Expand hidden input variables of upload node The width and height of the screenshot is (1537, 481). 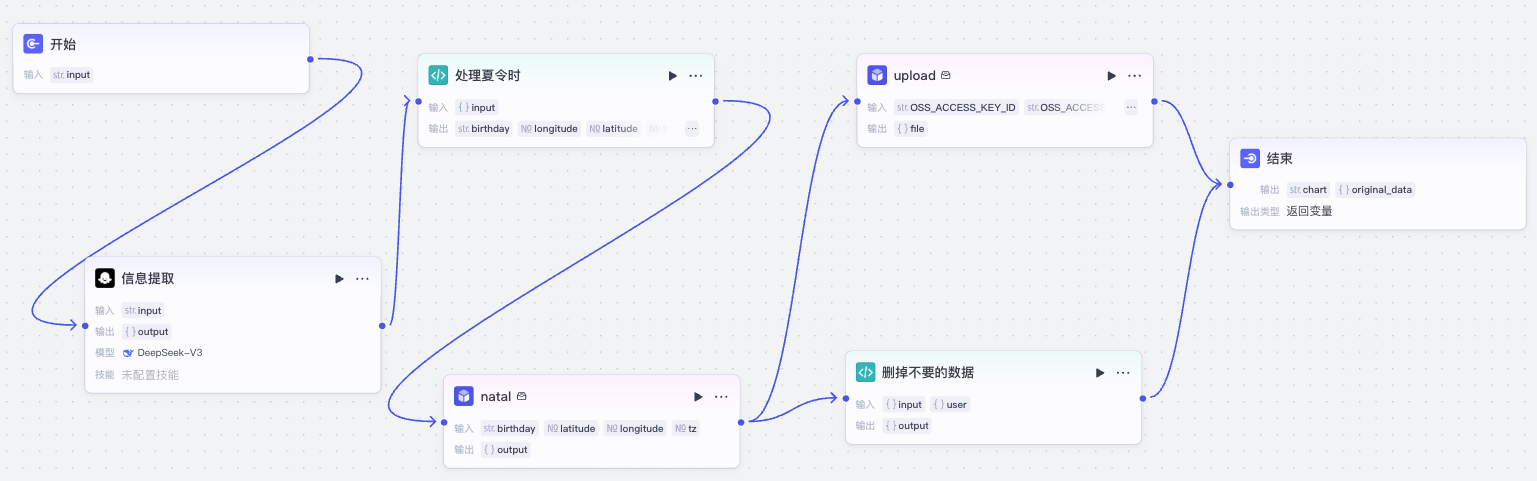(x=1131, y=107)
